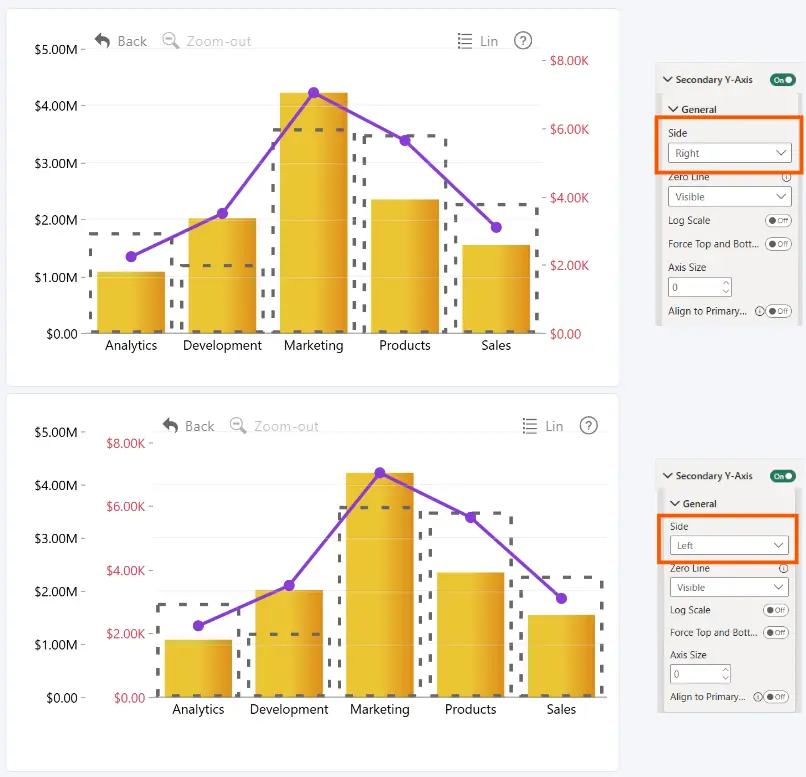This screenshot has width=806, height=777.
Task: Enable Log Scale in upper panel
Action: (778, 220)
